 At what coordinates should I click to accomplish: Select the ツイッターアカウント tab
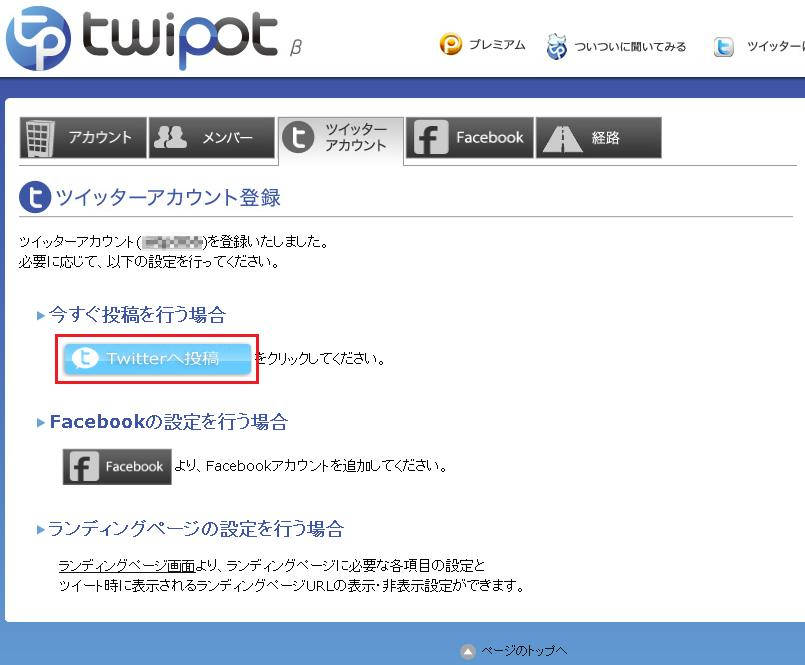pos(341,139)
